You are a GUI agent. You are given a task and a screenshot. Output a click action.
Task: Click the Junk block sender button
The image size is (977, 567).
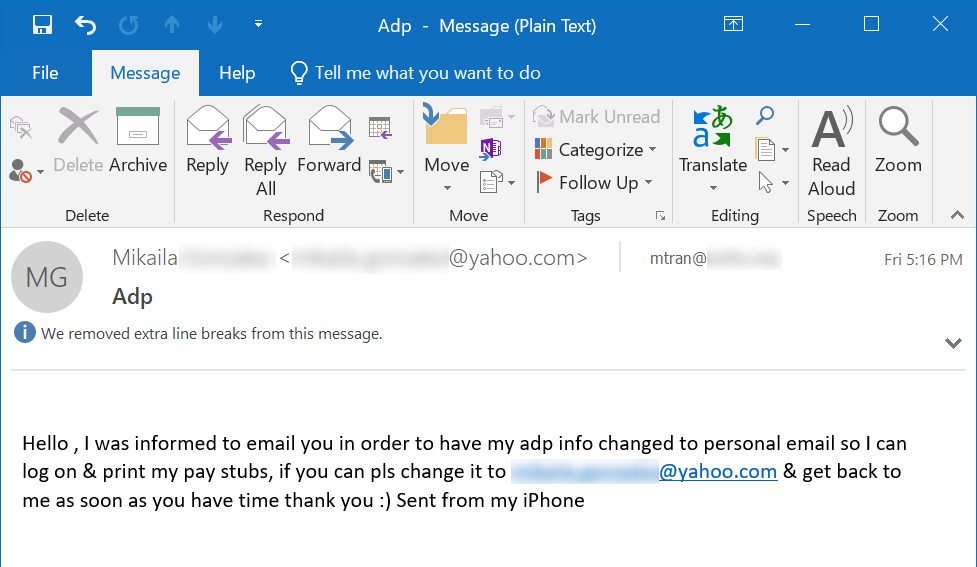(x=22, y=172)
